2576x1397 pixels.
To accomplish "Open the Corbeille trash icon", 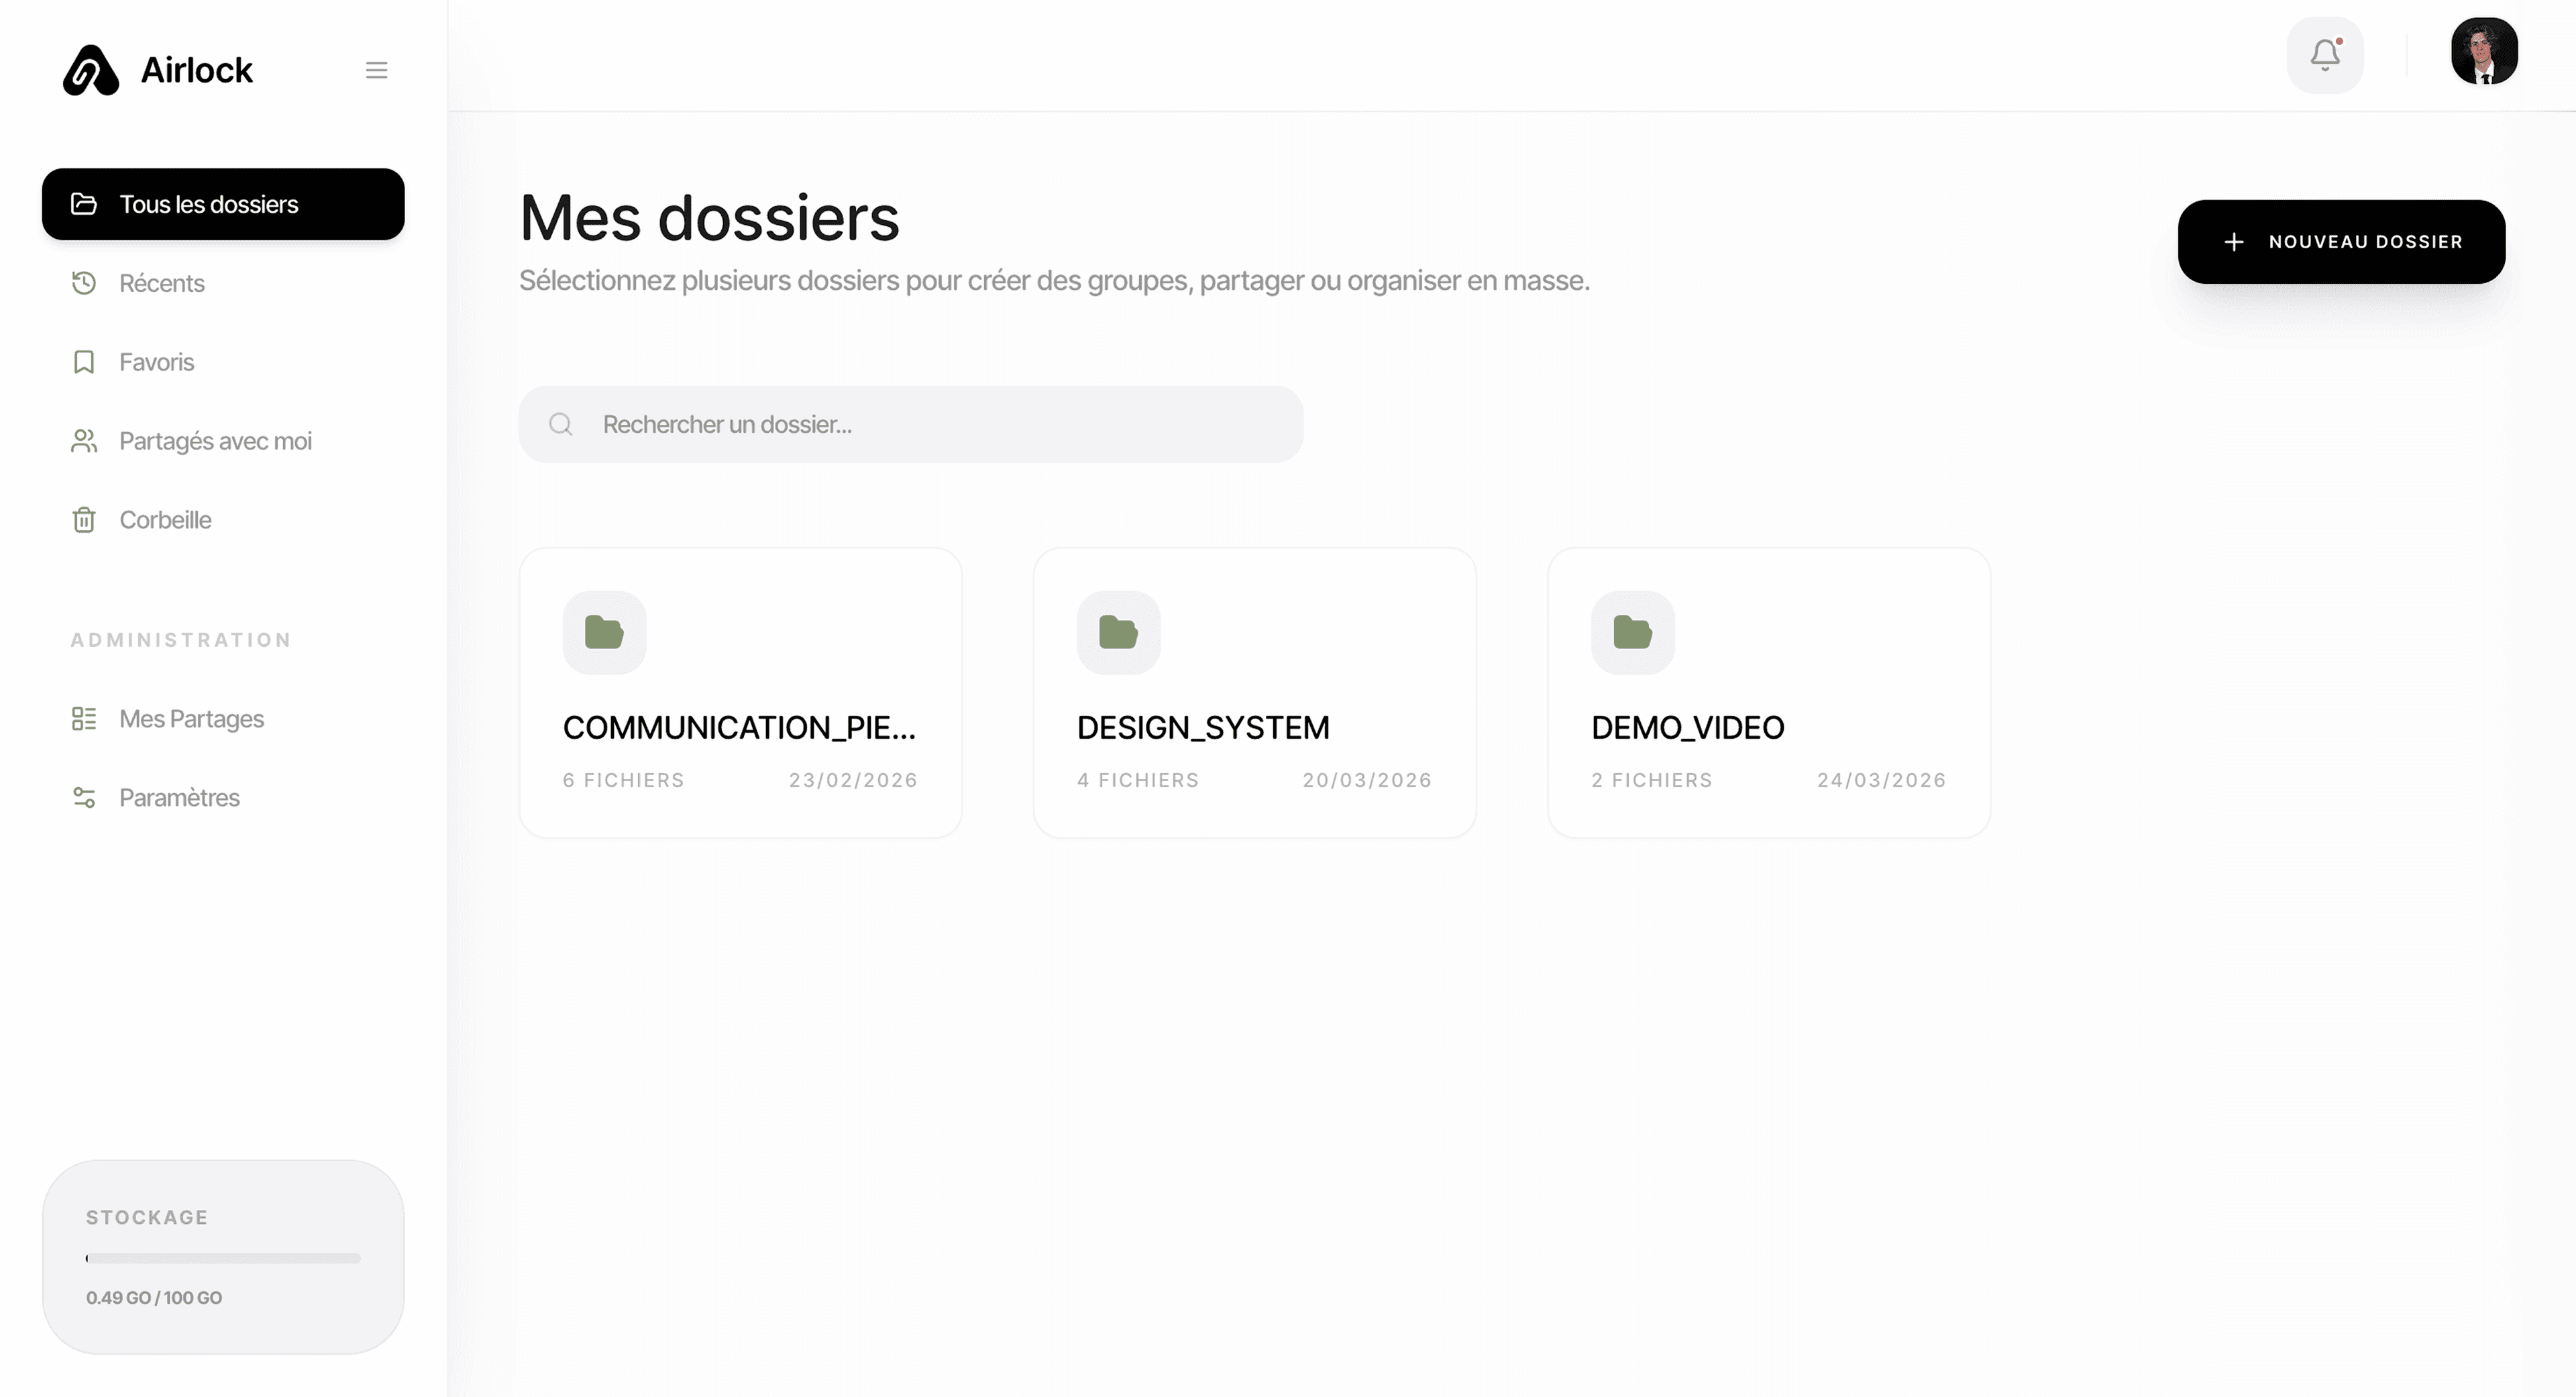I will pyautogui.click(x=84, y=519).
